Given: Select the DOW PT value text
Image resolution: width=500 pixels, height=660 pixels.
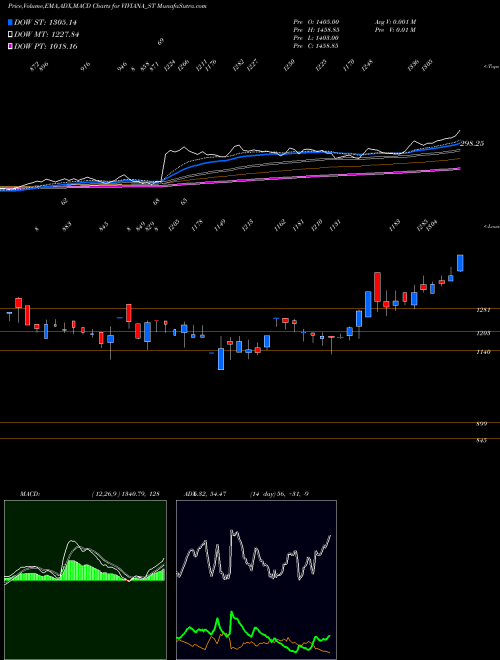Looking at the screenshot, I should [63, 46].
